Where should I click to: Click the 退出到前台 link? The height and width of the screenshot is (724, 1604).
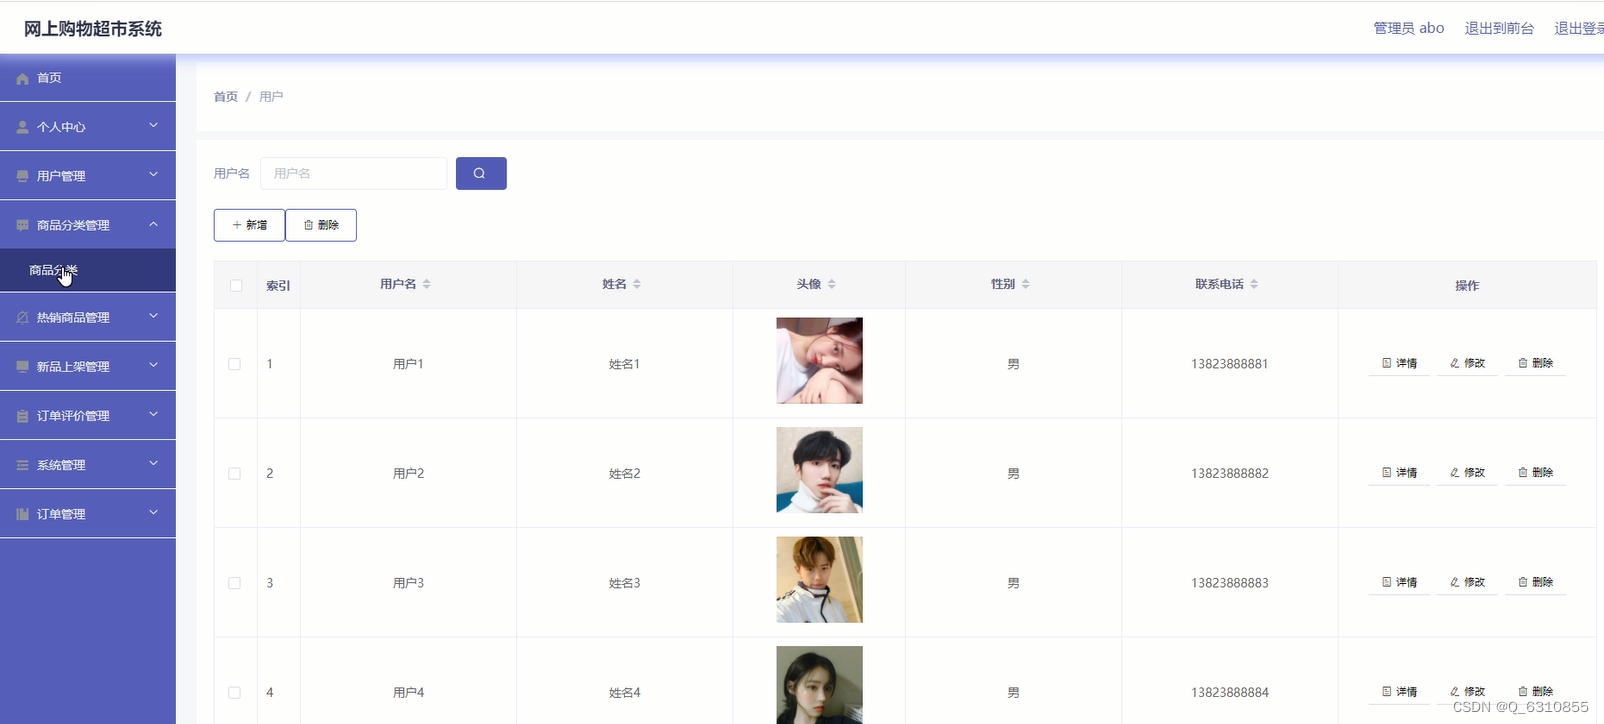point(1499,28)
